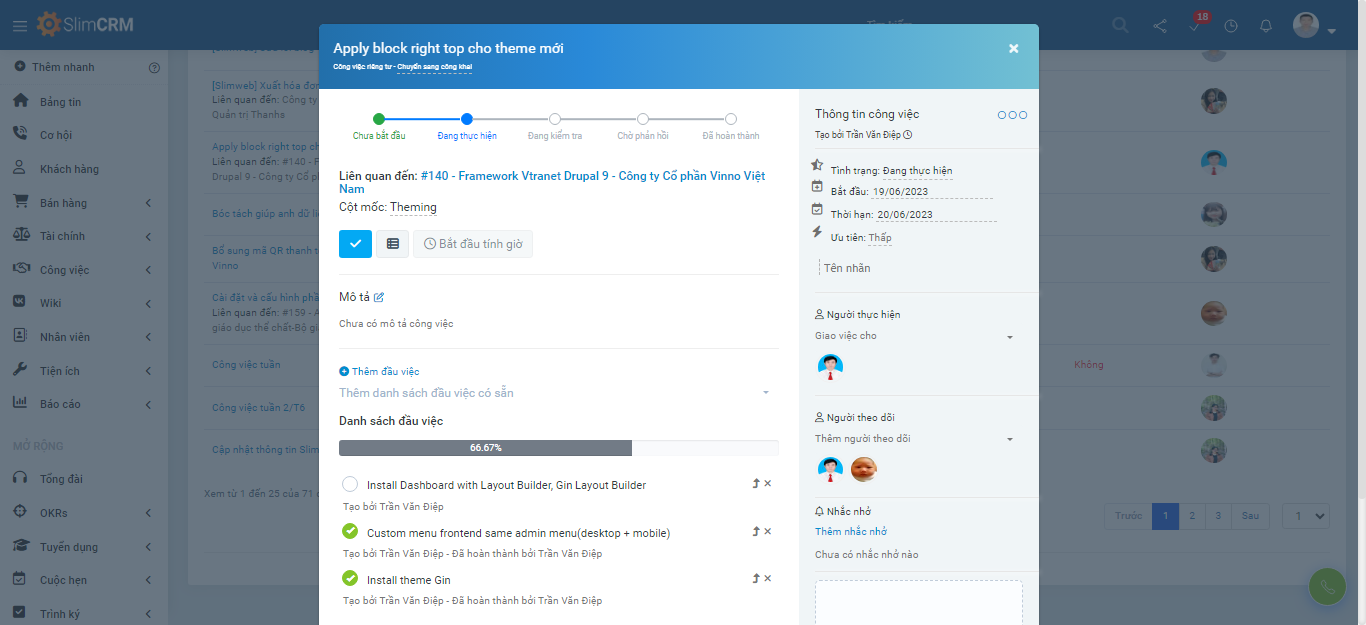Open the recent activity clock icon
1366x625 pixels.
(1230, 25)
